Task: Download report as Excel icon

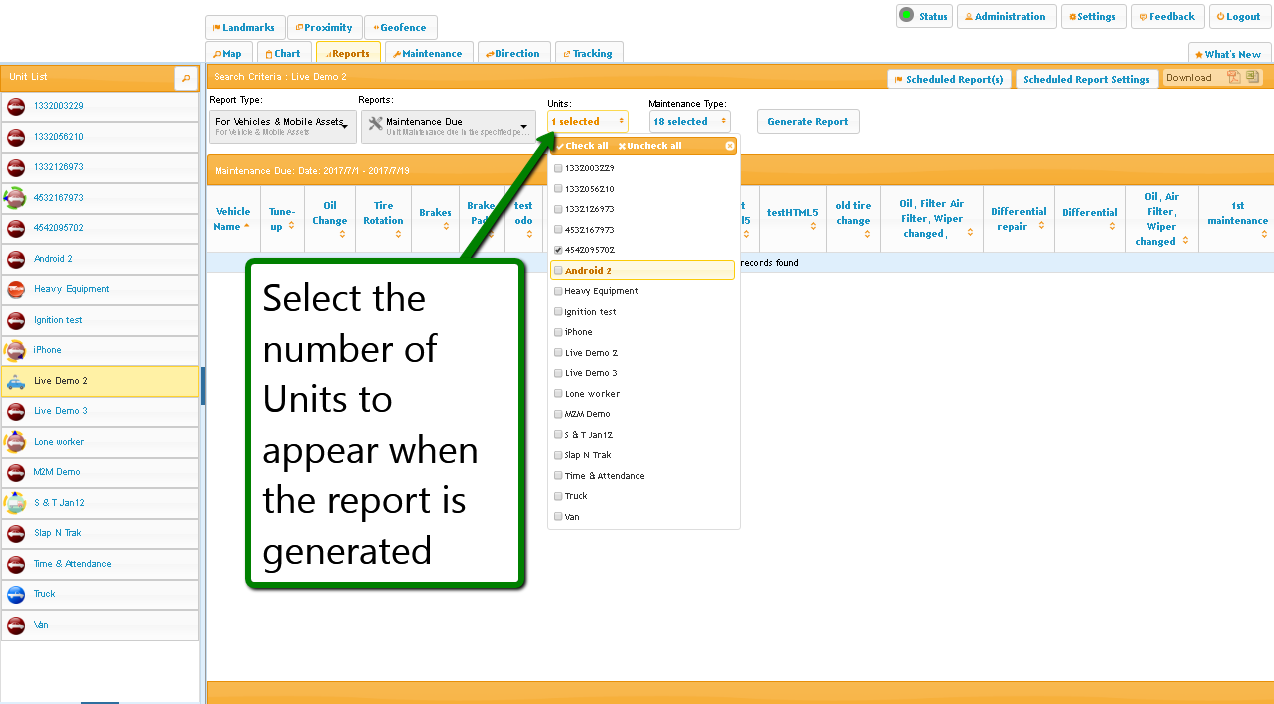Action: pos(1252,78)
